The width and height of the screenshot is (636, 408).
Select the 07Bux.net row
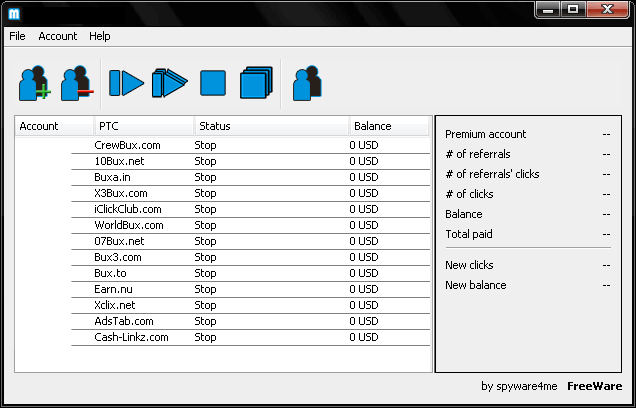[250, 241]
